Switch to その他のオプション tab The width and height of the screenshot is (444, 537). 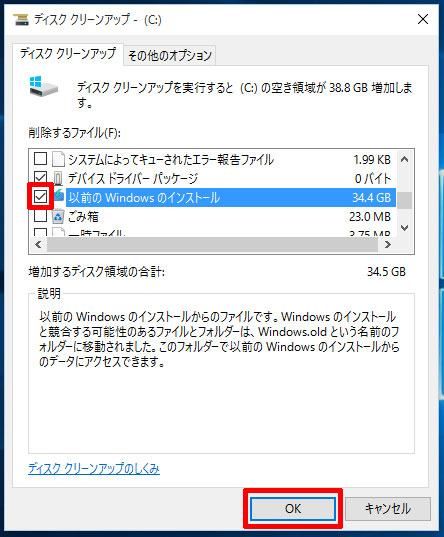pyautogui.click(x=170, y=55)
